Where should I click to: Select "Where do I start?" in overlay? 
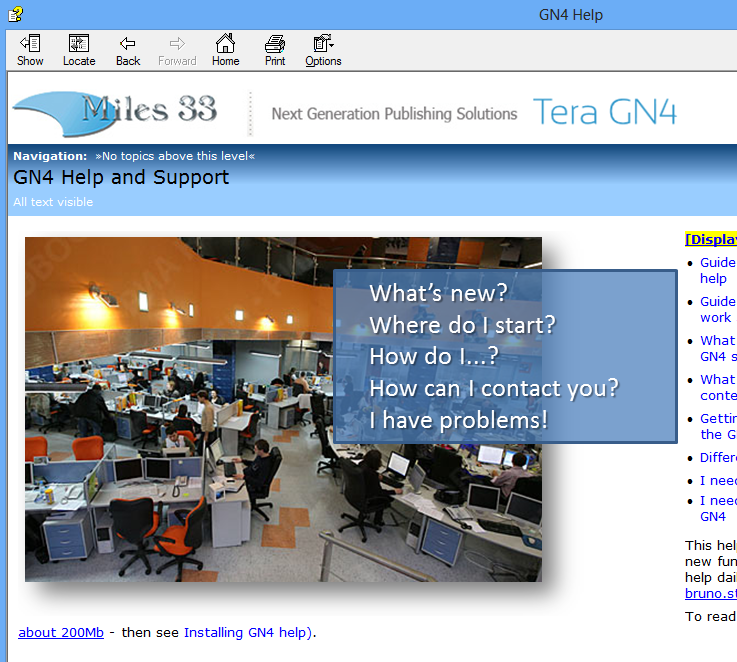click(x=463, y=324)
